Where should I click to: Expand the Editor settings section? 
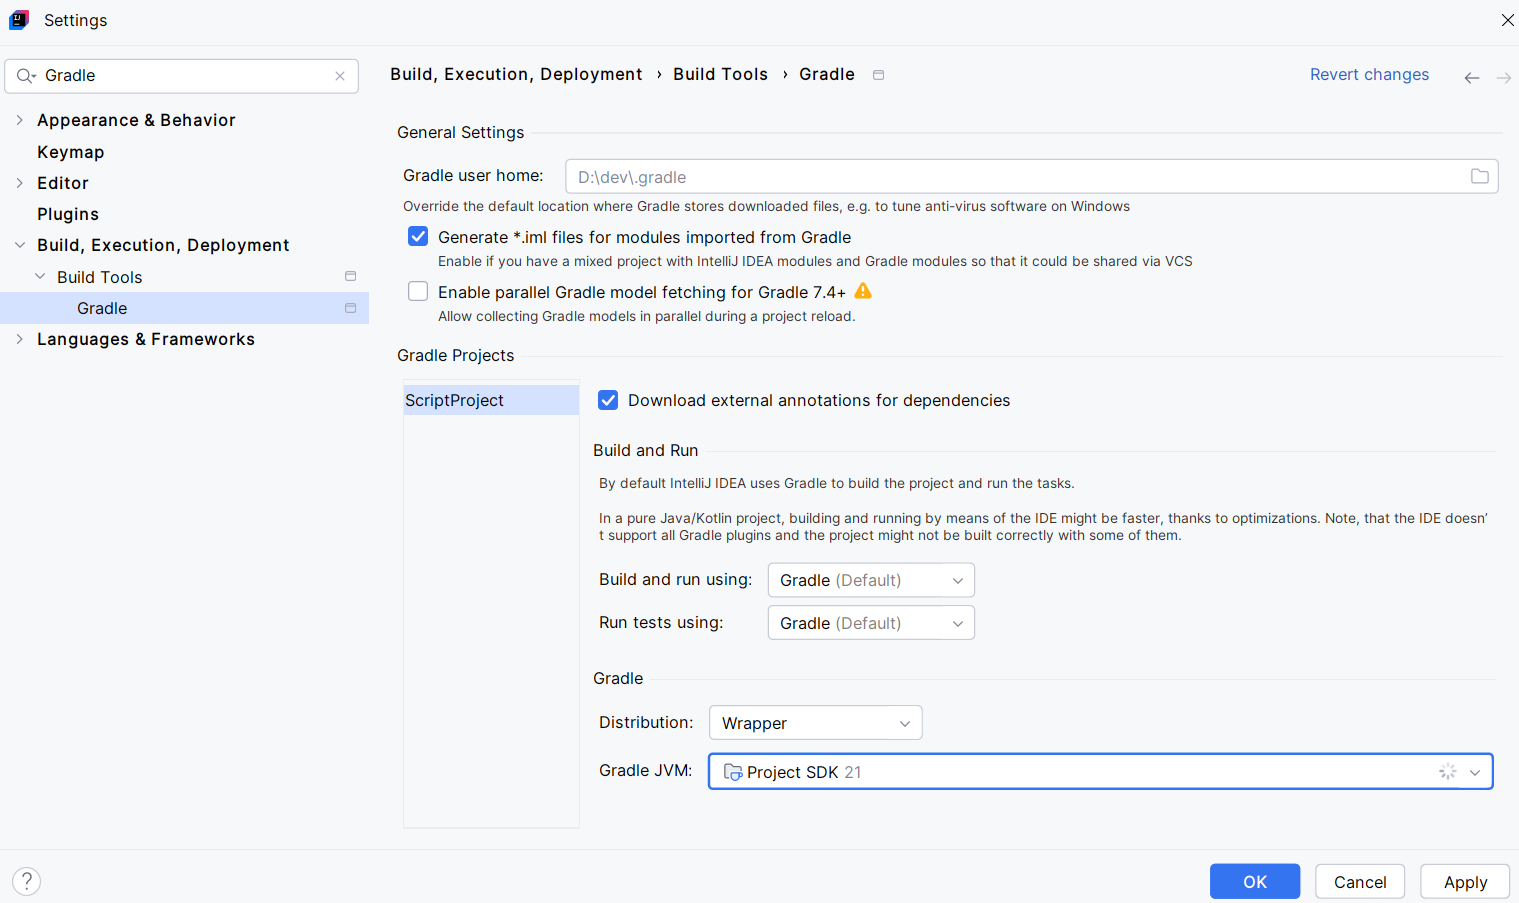[x=19, y=183]
